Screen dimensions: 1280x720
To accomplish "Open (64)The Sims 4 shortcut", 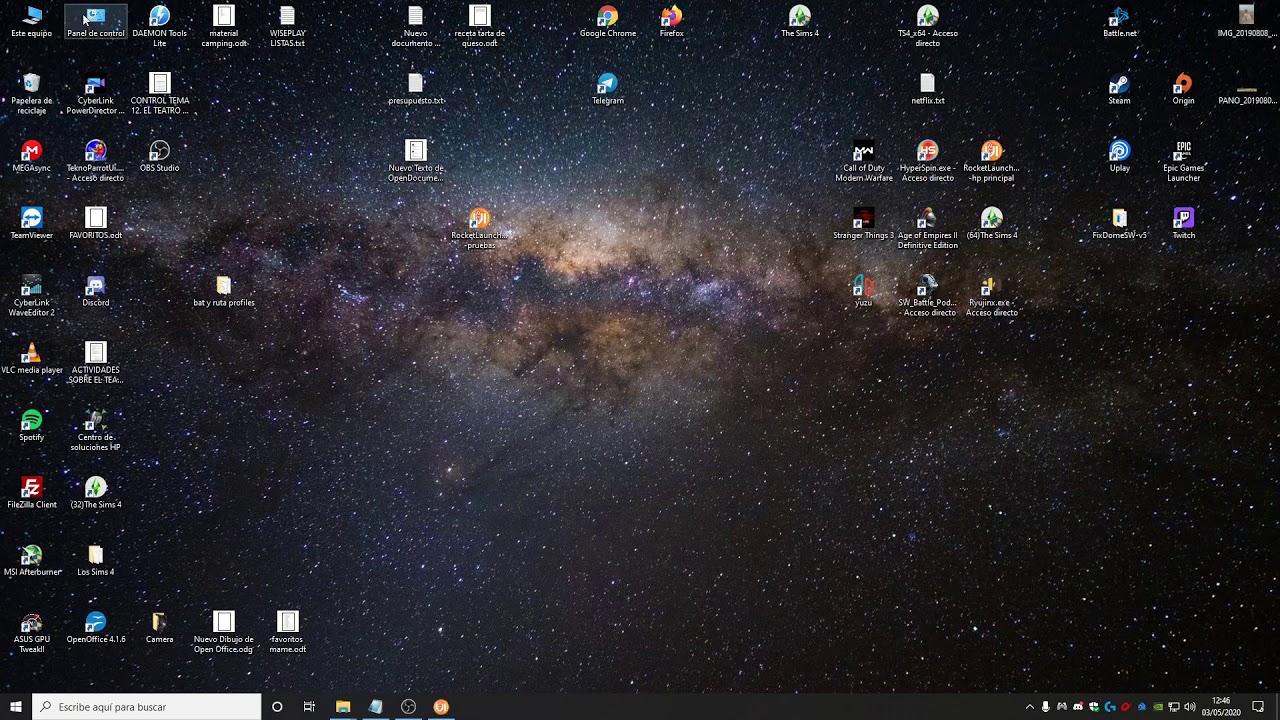I will (x=992, y=223).
